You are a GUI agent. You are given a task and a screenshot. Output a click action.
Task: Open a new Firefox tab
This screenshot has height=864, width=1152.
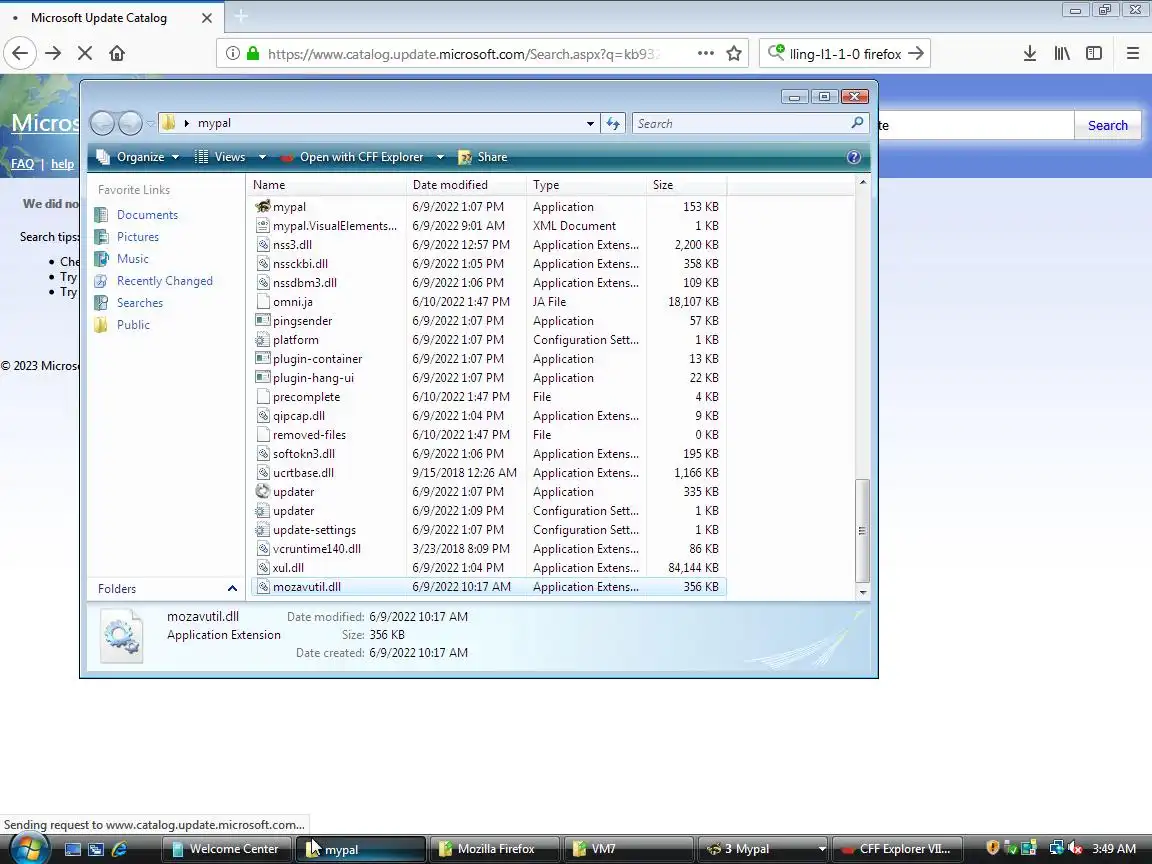241,16
